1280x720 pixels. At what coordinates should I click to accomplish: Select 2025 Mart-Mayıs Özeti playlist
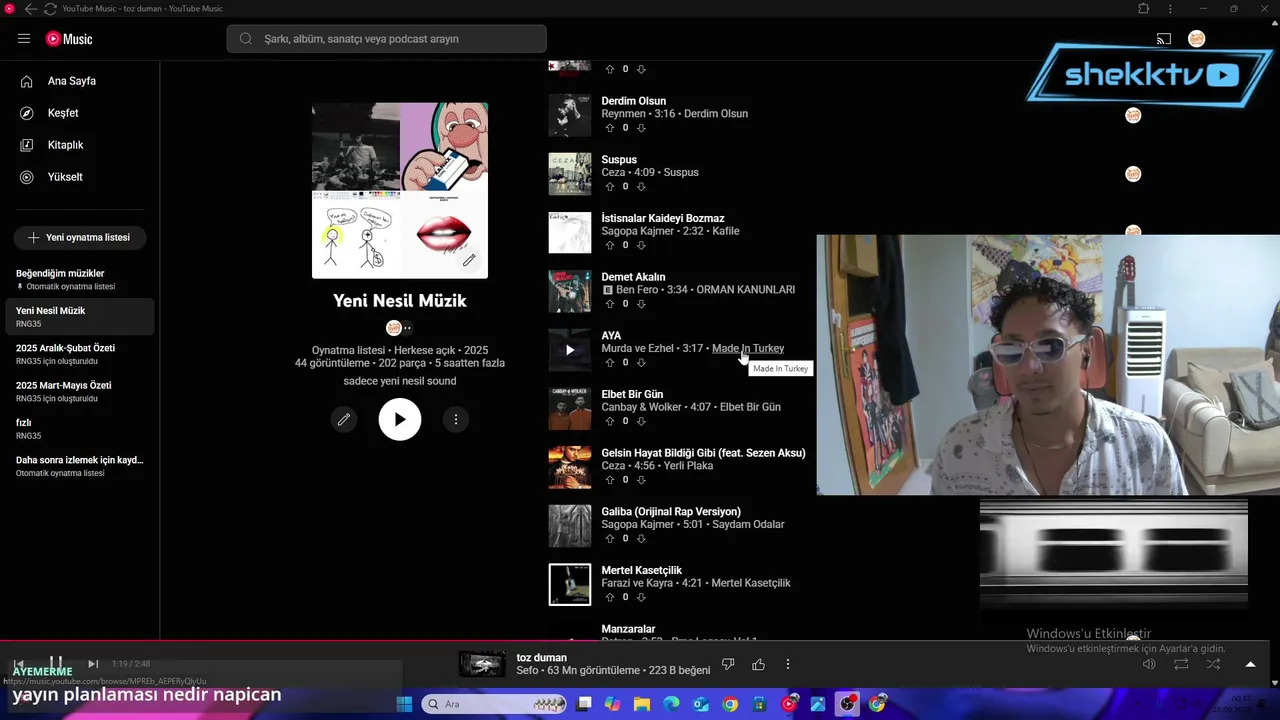tap(80, 391)
